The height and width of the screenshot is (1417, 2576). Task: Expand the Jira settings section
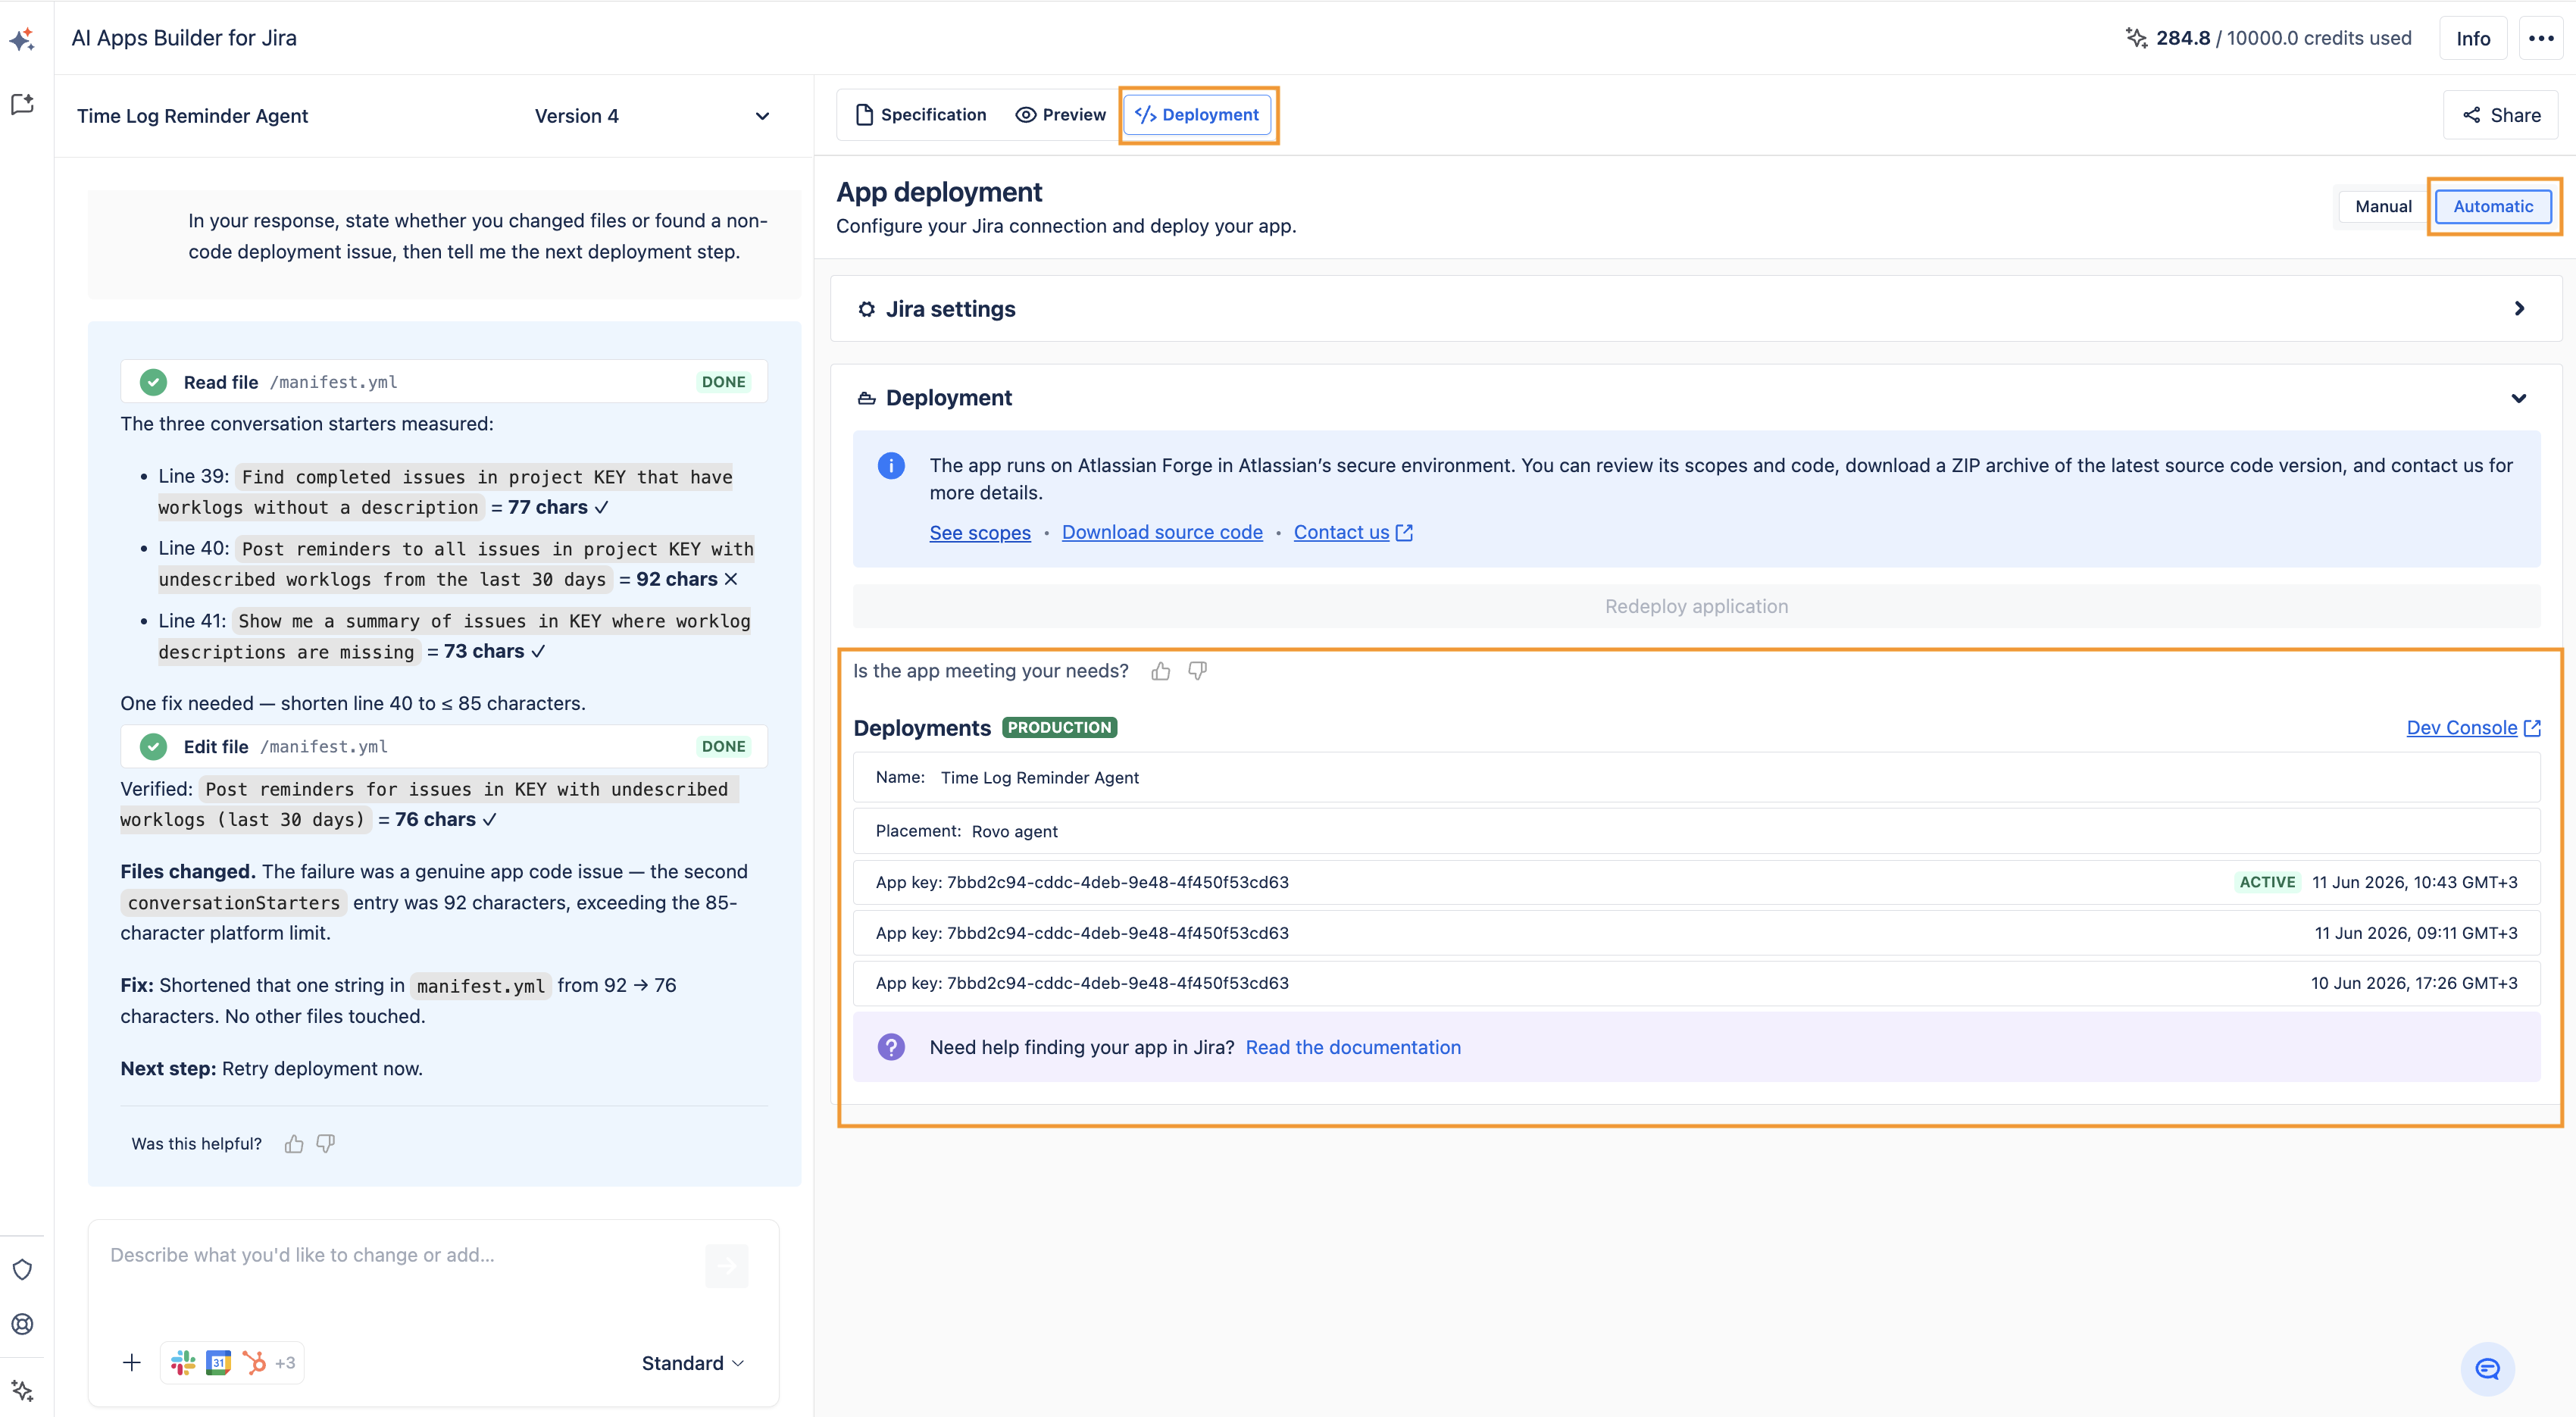1696,309
